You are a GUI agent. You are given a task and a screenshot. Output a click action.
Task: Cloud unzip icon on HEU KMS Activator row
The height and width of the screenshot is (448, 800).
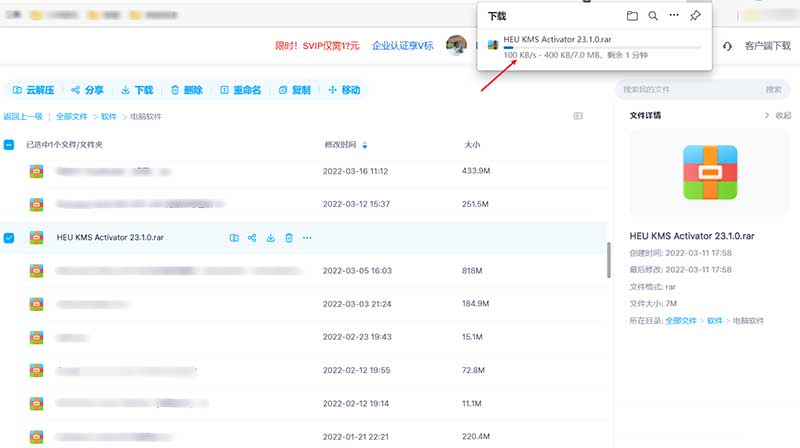point(234,238)
